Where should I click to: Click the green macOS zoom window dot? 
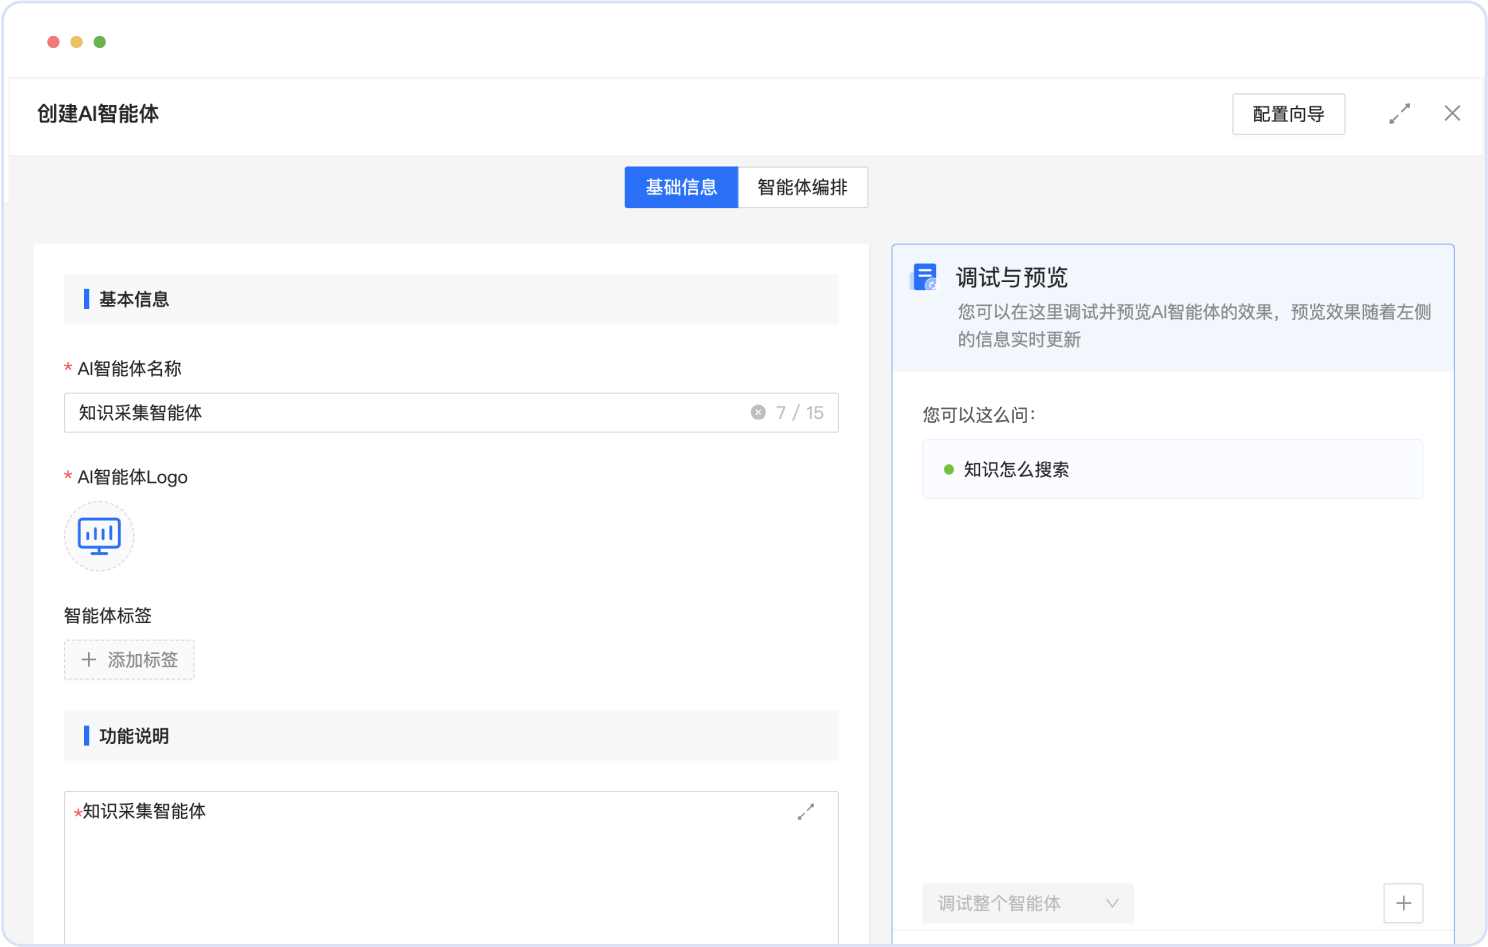99,42
